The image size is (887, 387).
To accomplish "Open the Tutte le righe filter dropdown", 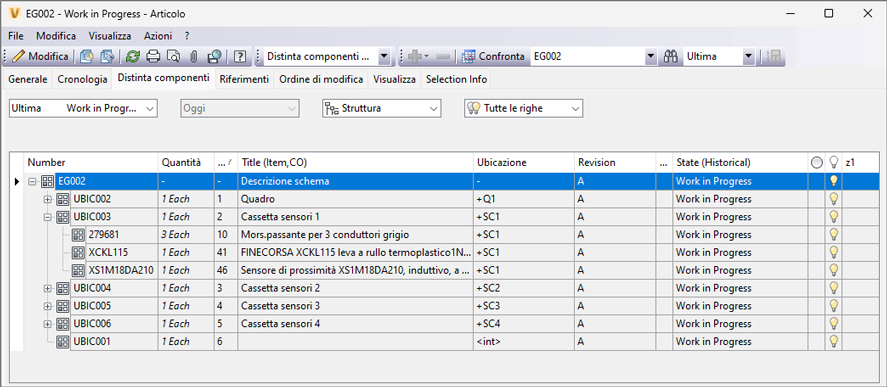I will click(x=523, y=108).
